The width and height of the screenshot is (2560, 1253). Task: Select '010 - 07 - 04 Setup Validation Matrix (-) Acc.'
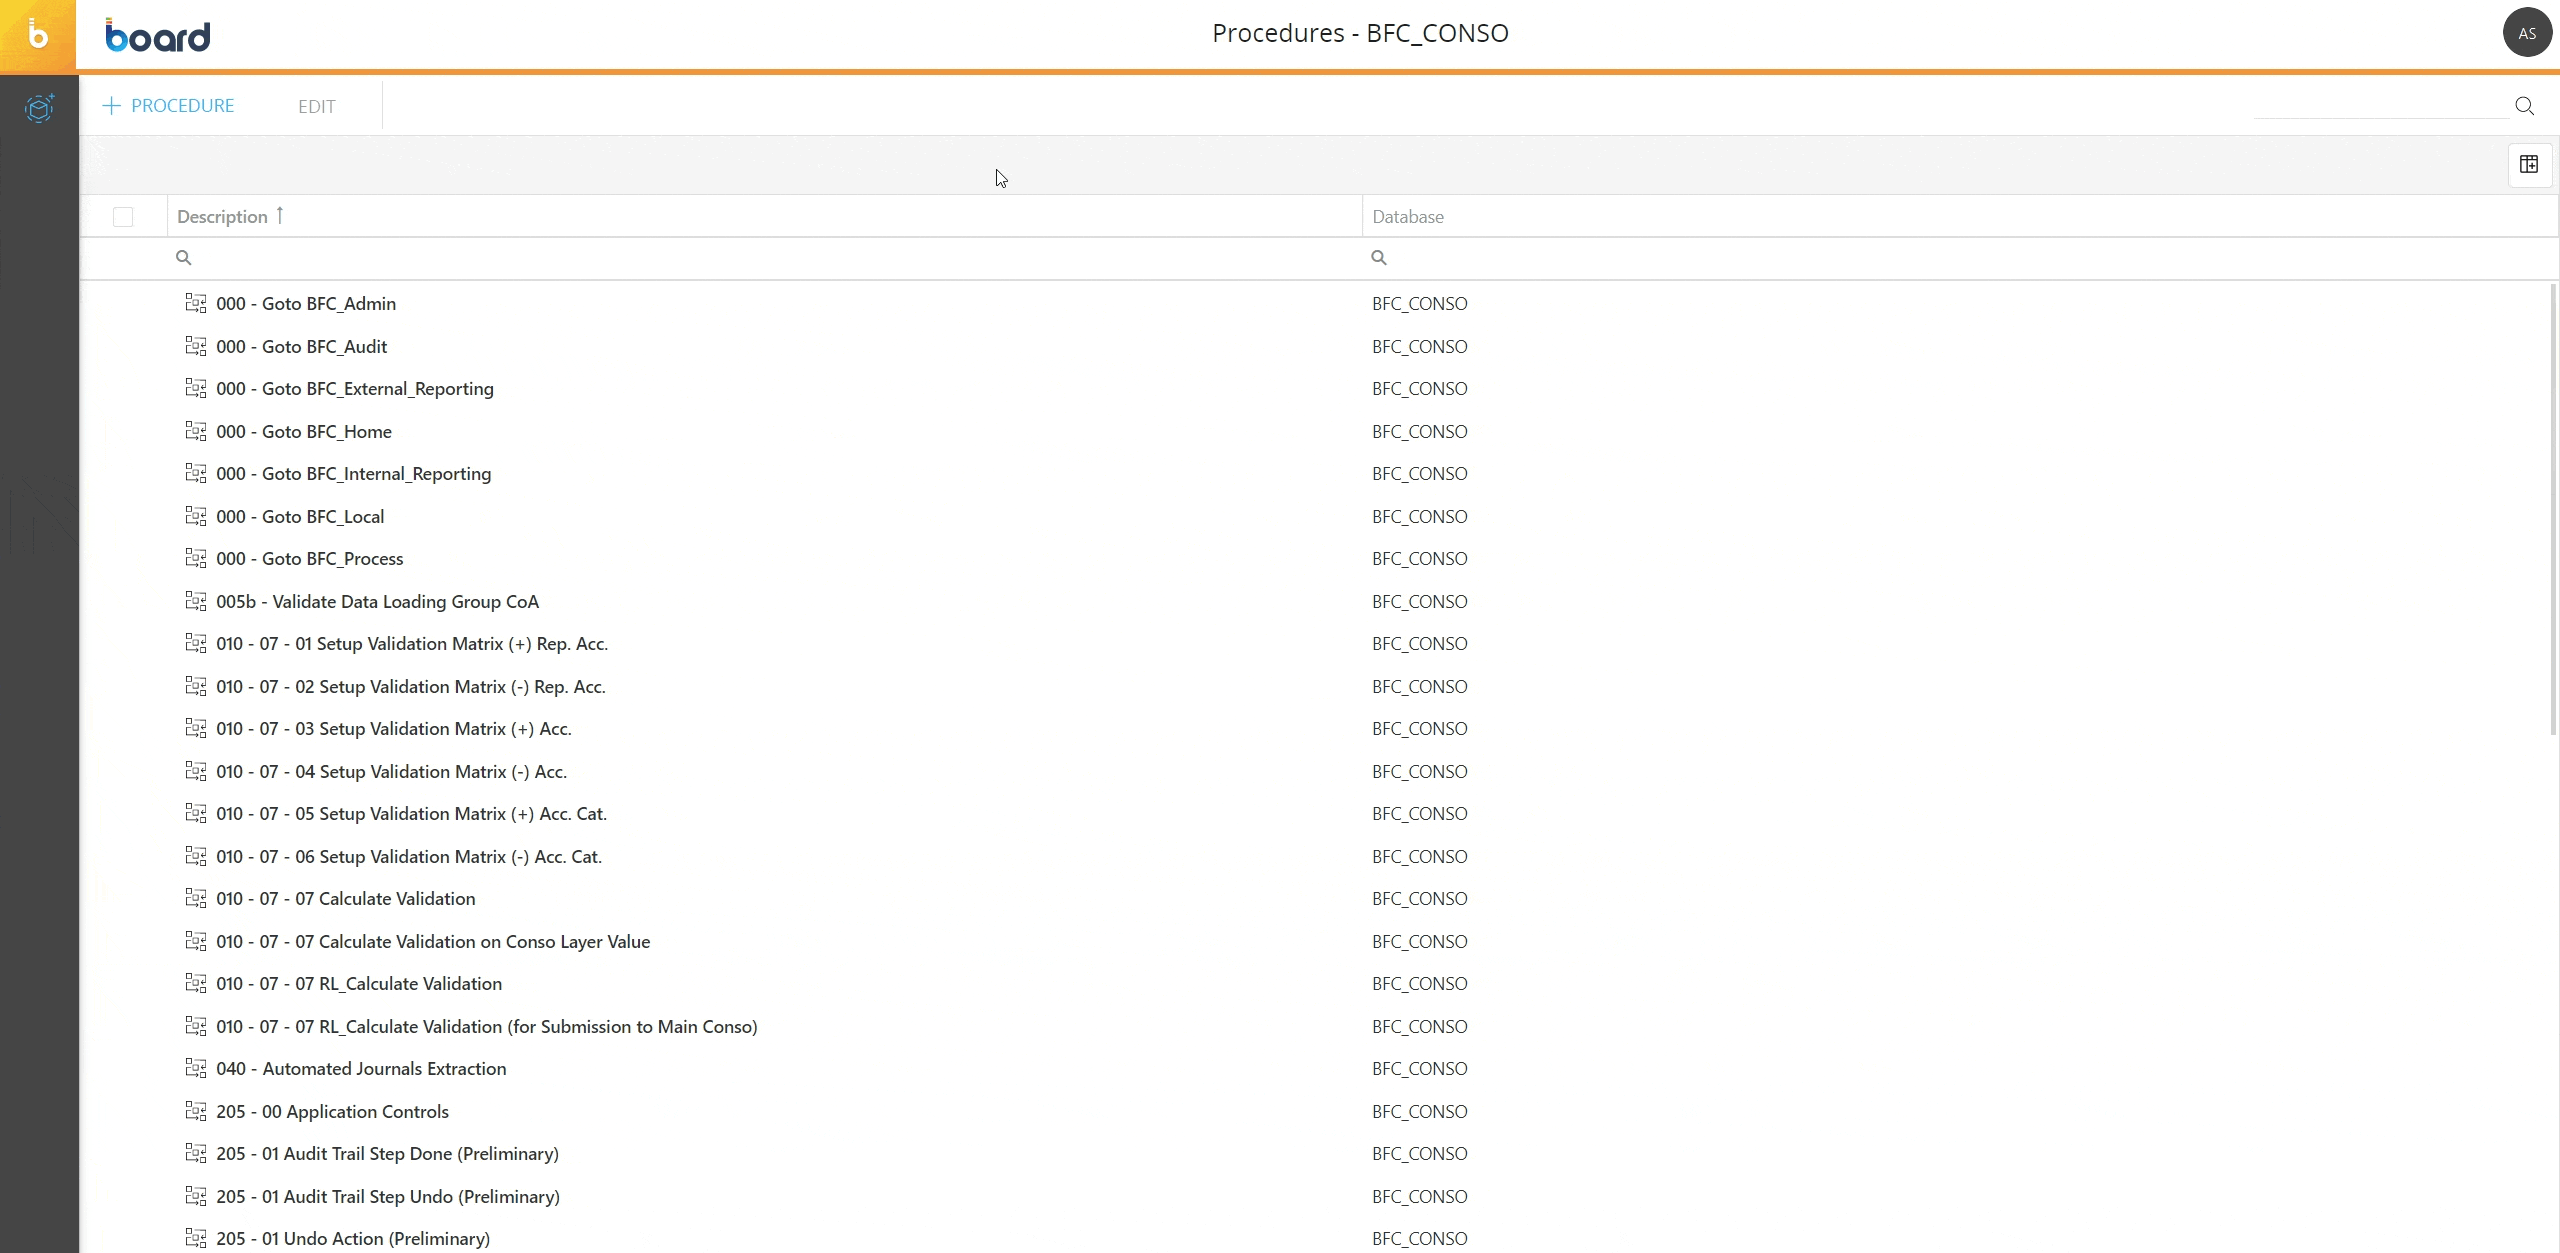coord(392,771)
